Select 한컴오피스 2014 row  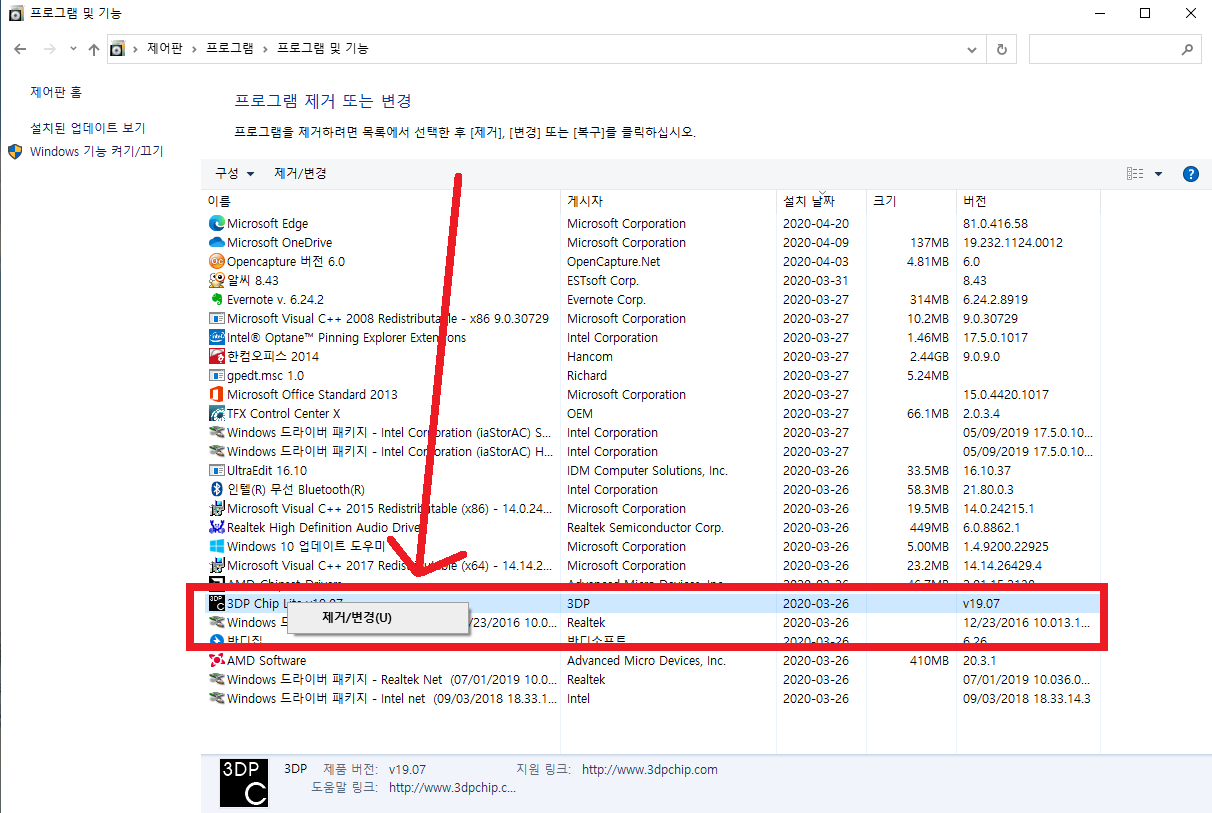click(652, 357)
